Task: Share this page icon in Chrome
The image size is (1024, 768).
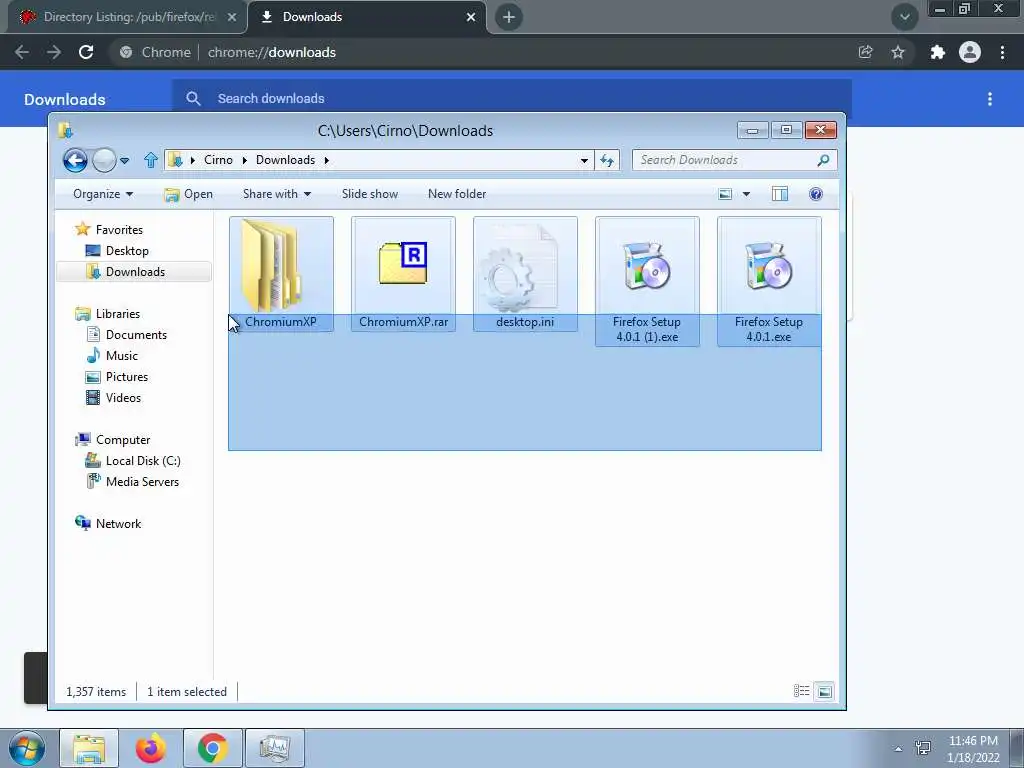Action: click(865, 52)
